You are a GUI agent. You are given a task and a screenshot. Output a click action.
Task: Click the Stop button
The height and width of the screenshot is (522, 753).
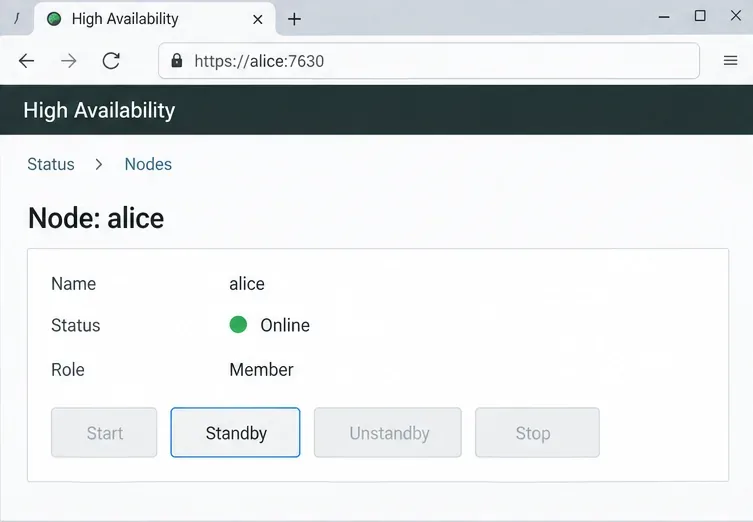pyautogui.click(x=537, y=433)
